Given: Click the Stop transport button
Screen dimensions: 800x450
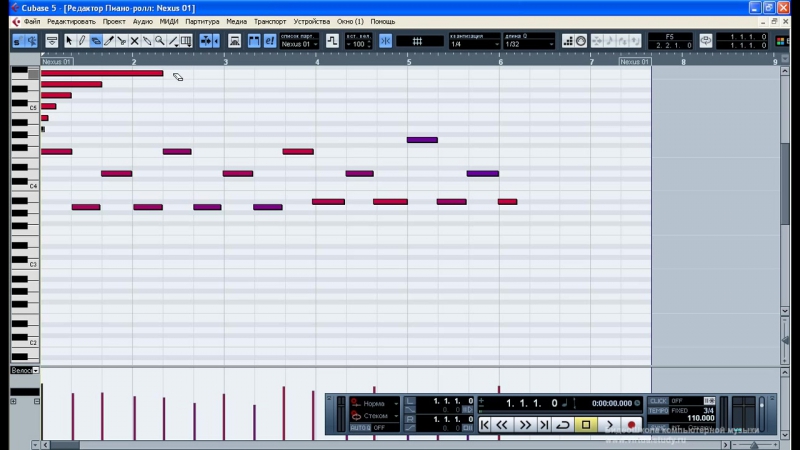Looking at the screenshot, I should (x=586, y=424).
